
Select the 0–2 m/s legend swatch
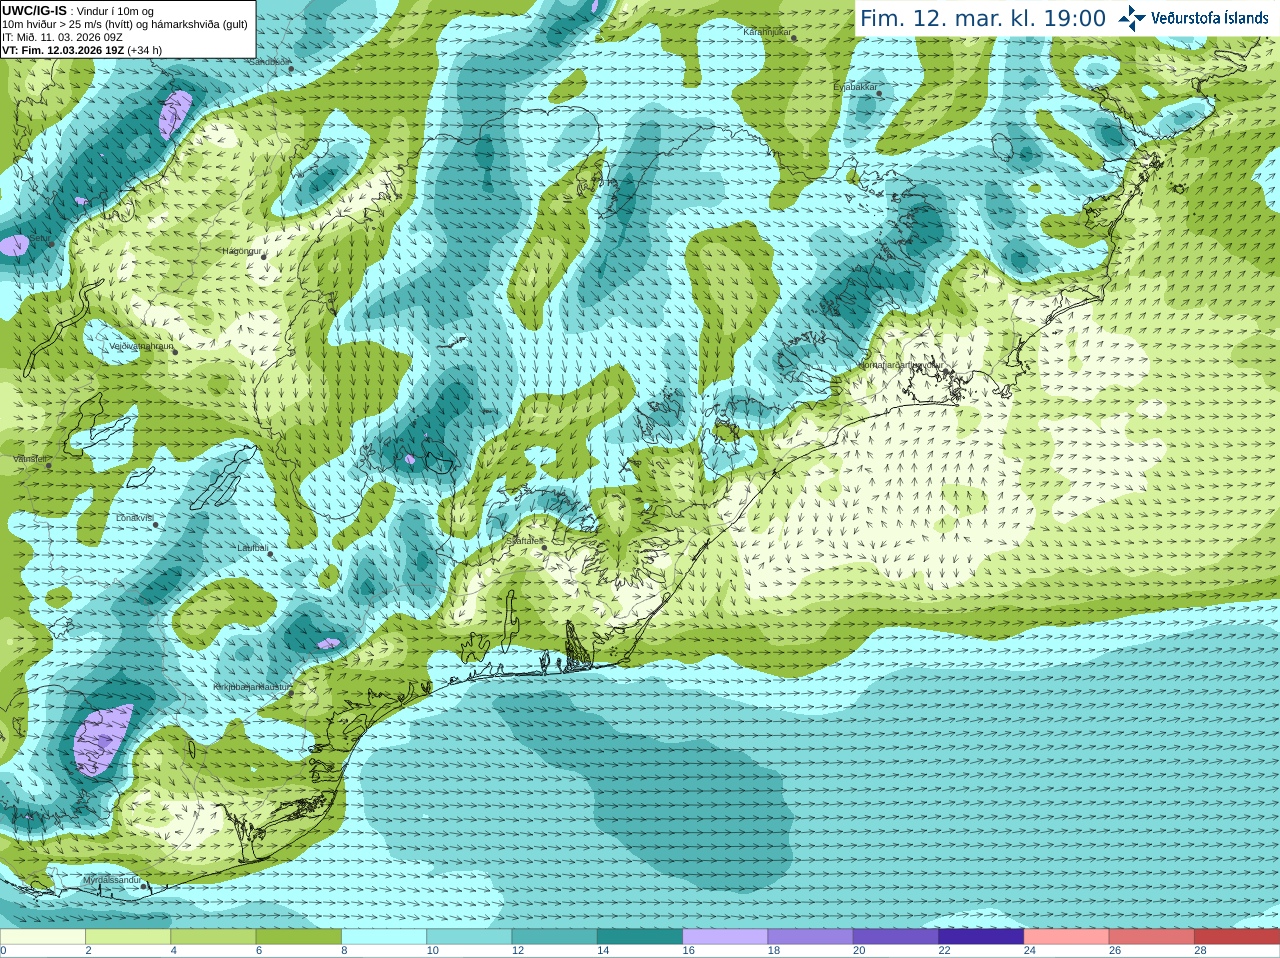tap(43, 937)
